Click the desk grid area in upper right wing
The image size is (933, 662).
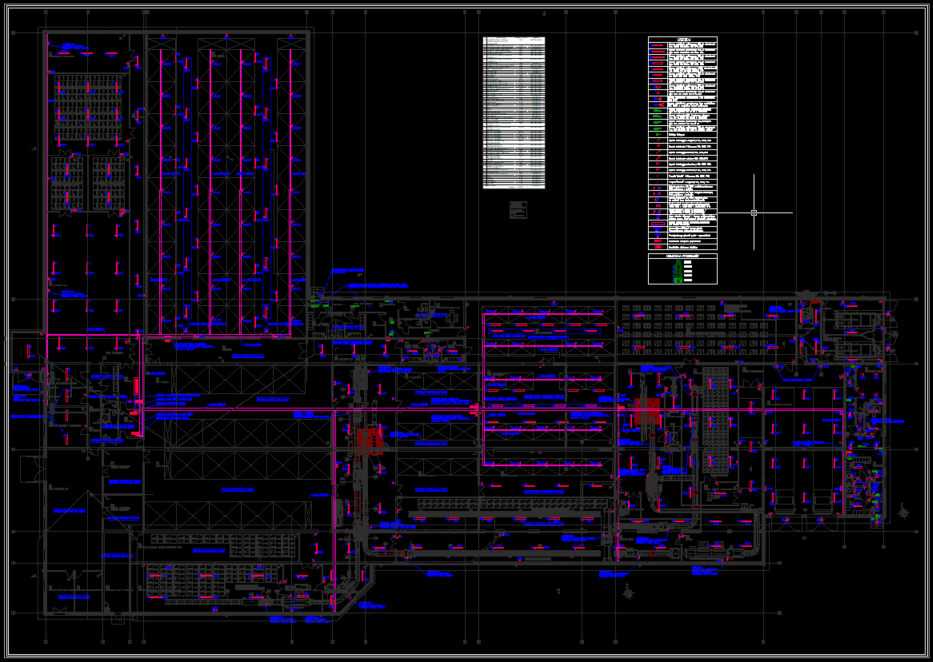[690, 325]
